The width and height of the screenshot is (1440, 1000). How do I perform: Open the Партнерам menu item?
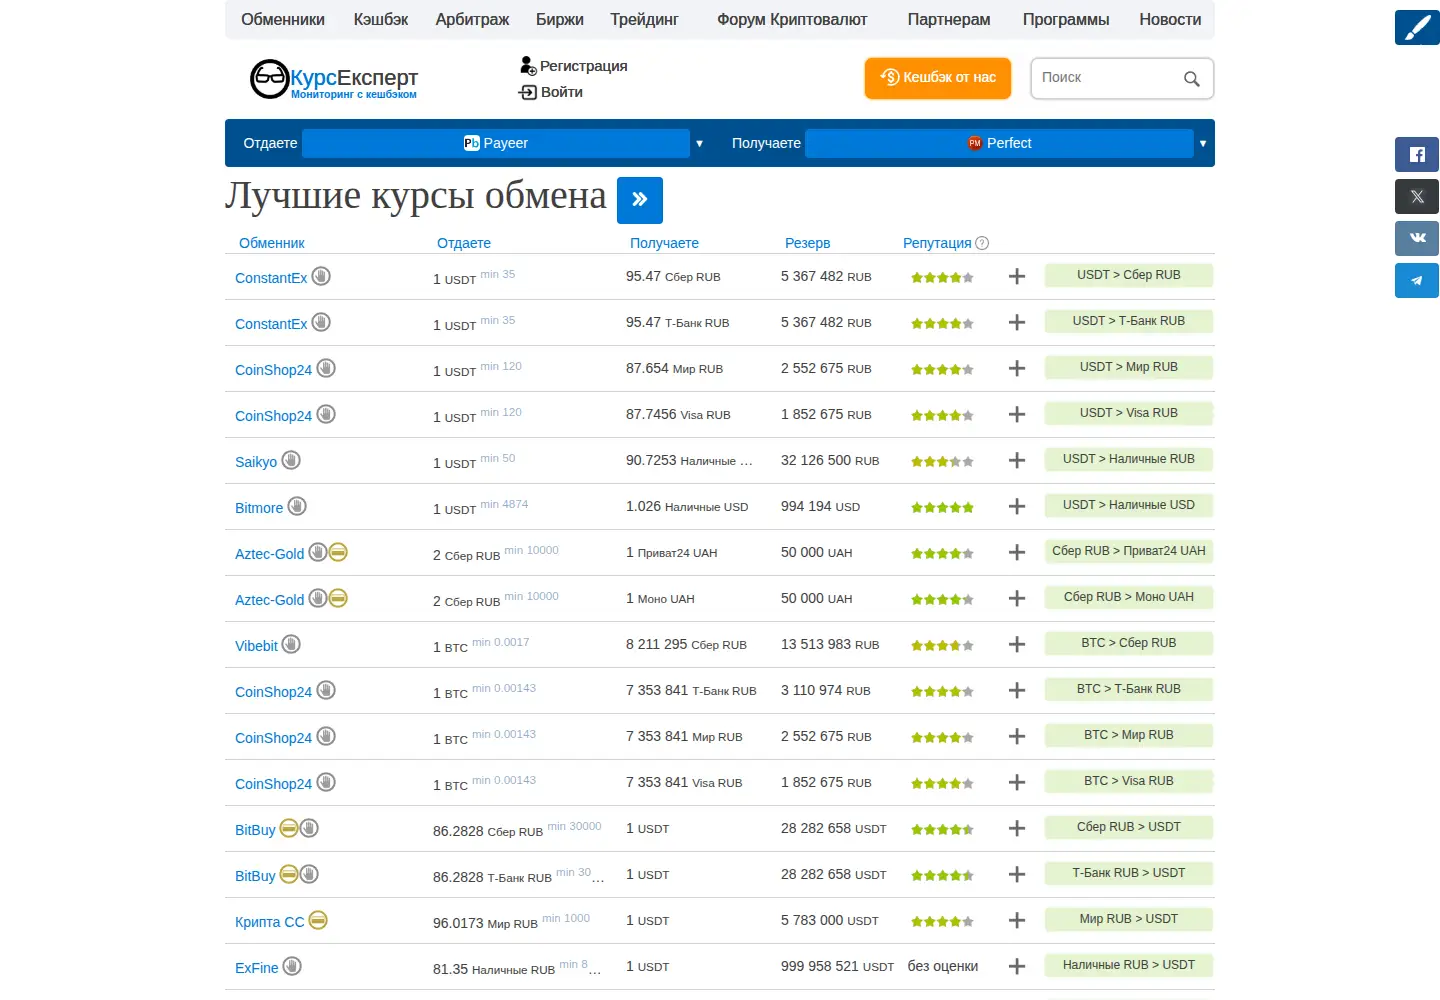[x=949, y=20]
